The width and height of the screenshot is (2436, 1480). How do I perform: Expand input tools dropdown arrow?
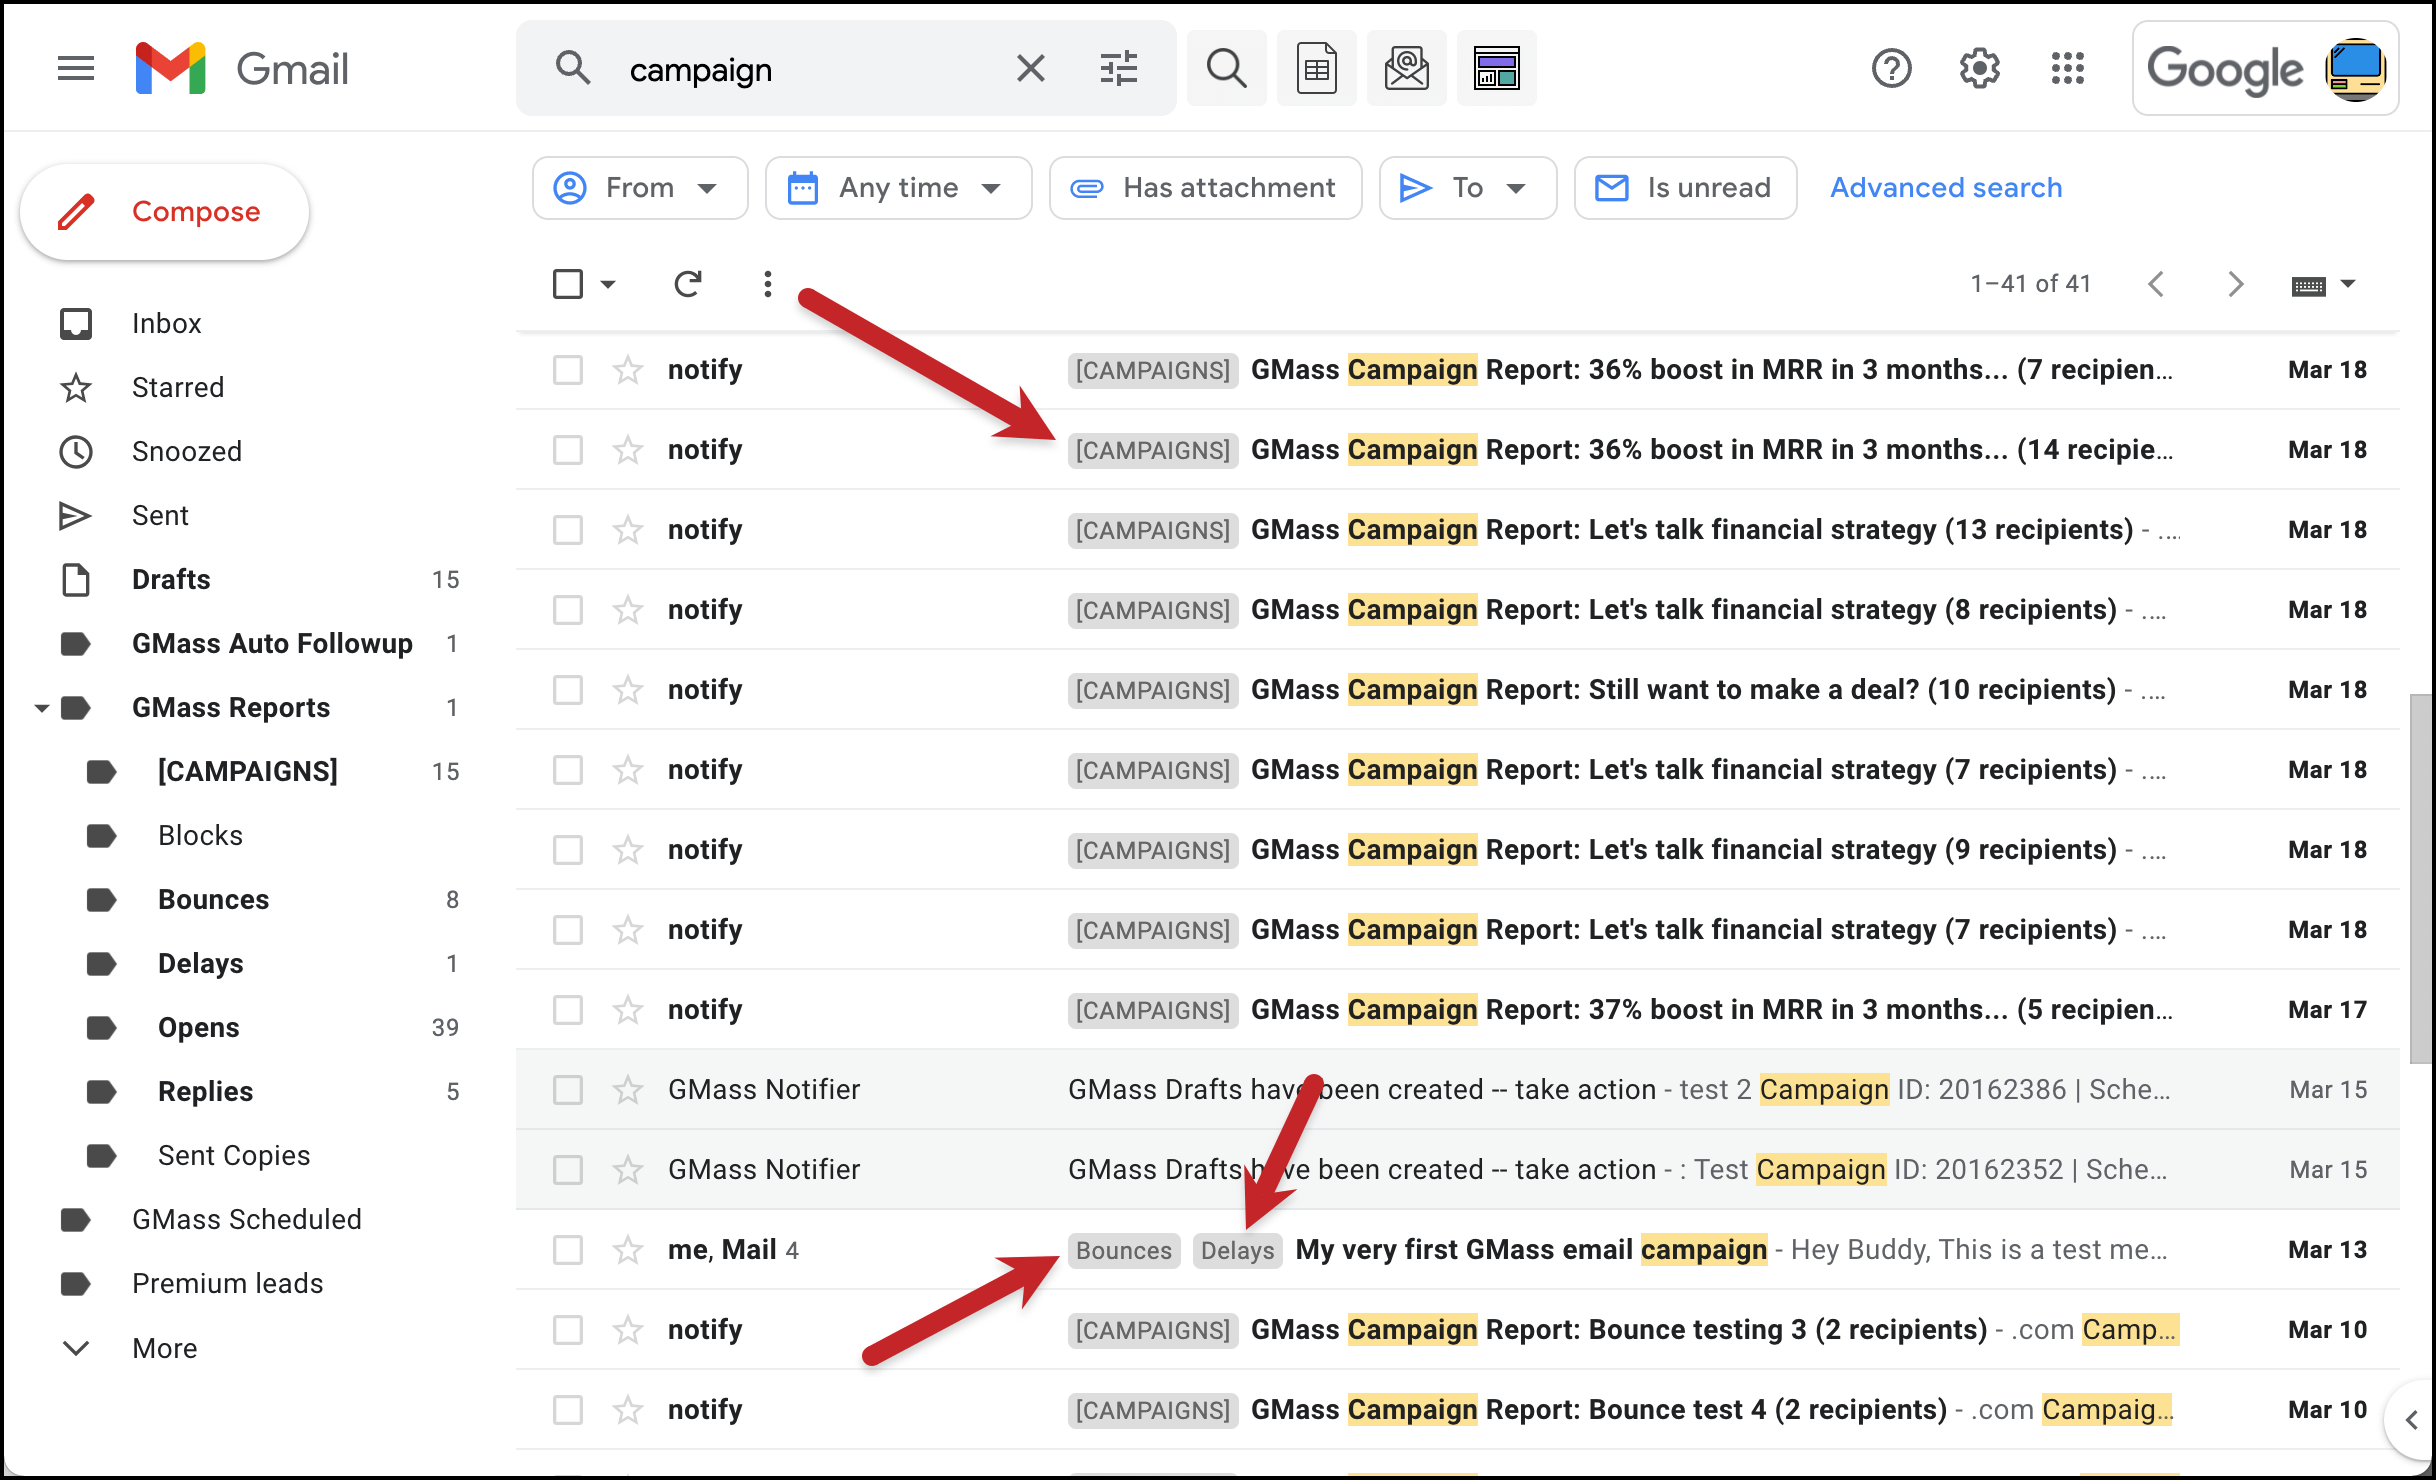point(2348,284)
